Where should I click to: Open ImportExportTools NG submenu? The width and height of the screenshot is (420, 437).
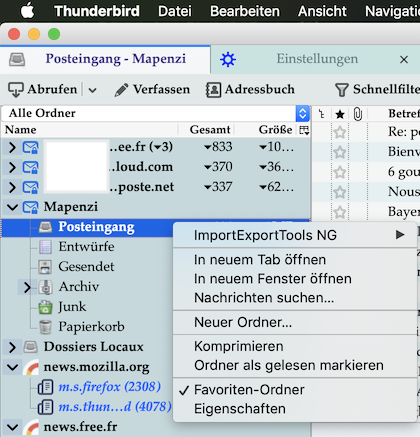point(295,235)
